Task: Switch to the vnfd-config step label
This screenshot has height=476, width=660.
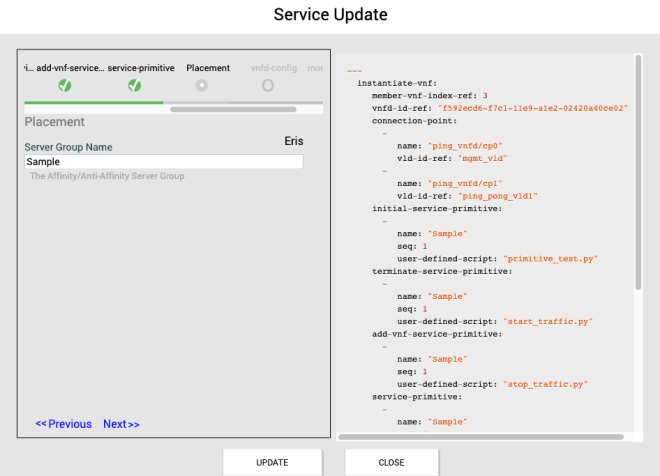Action: (x=272, y=68)
